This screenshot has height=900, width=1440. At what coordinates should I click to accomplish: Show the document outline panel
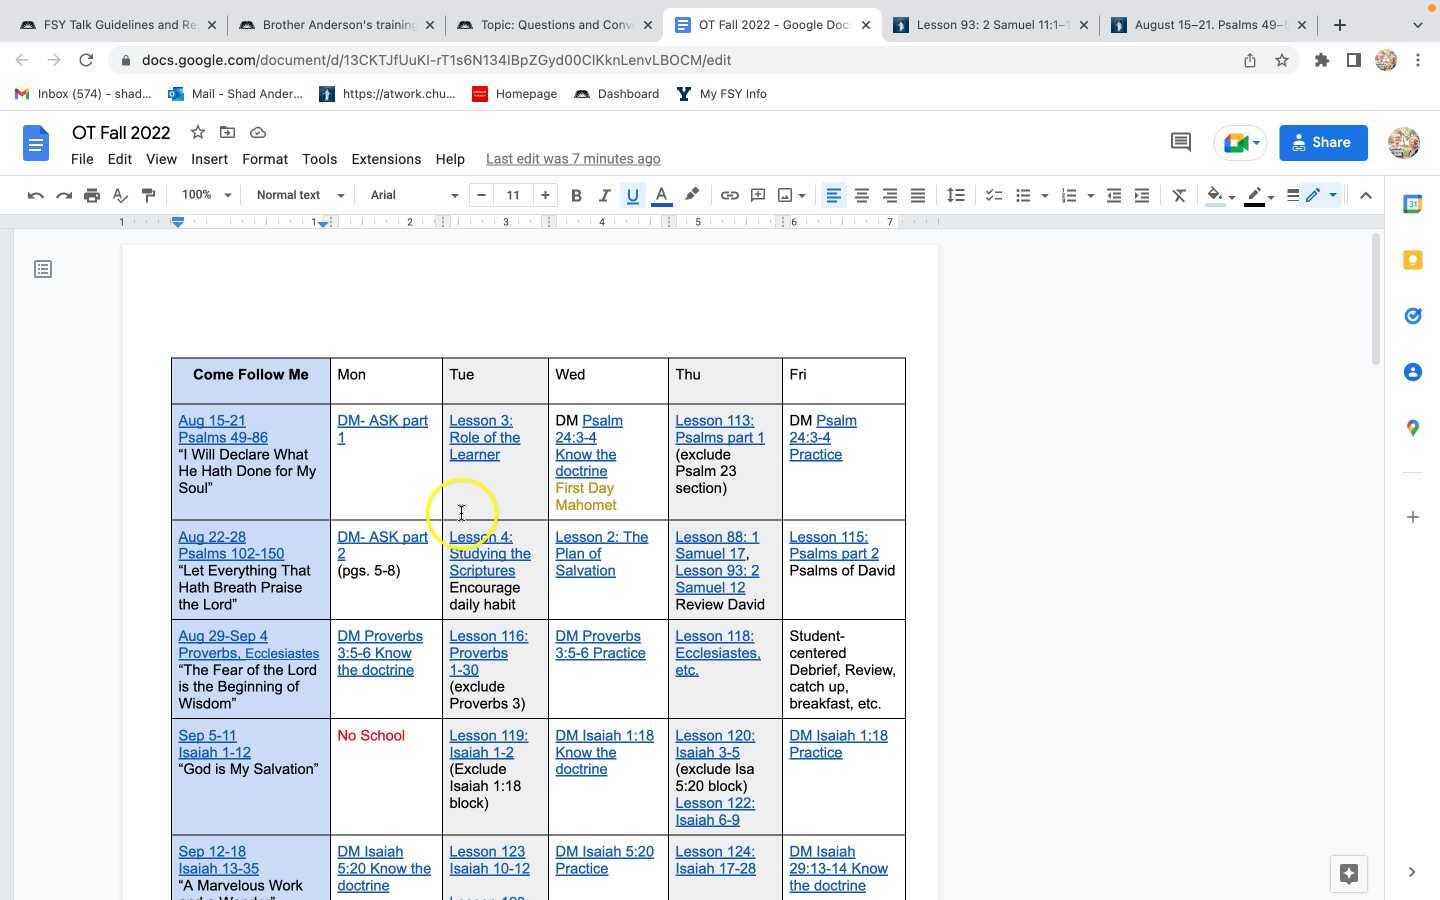coord(42,268)
